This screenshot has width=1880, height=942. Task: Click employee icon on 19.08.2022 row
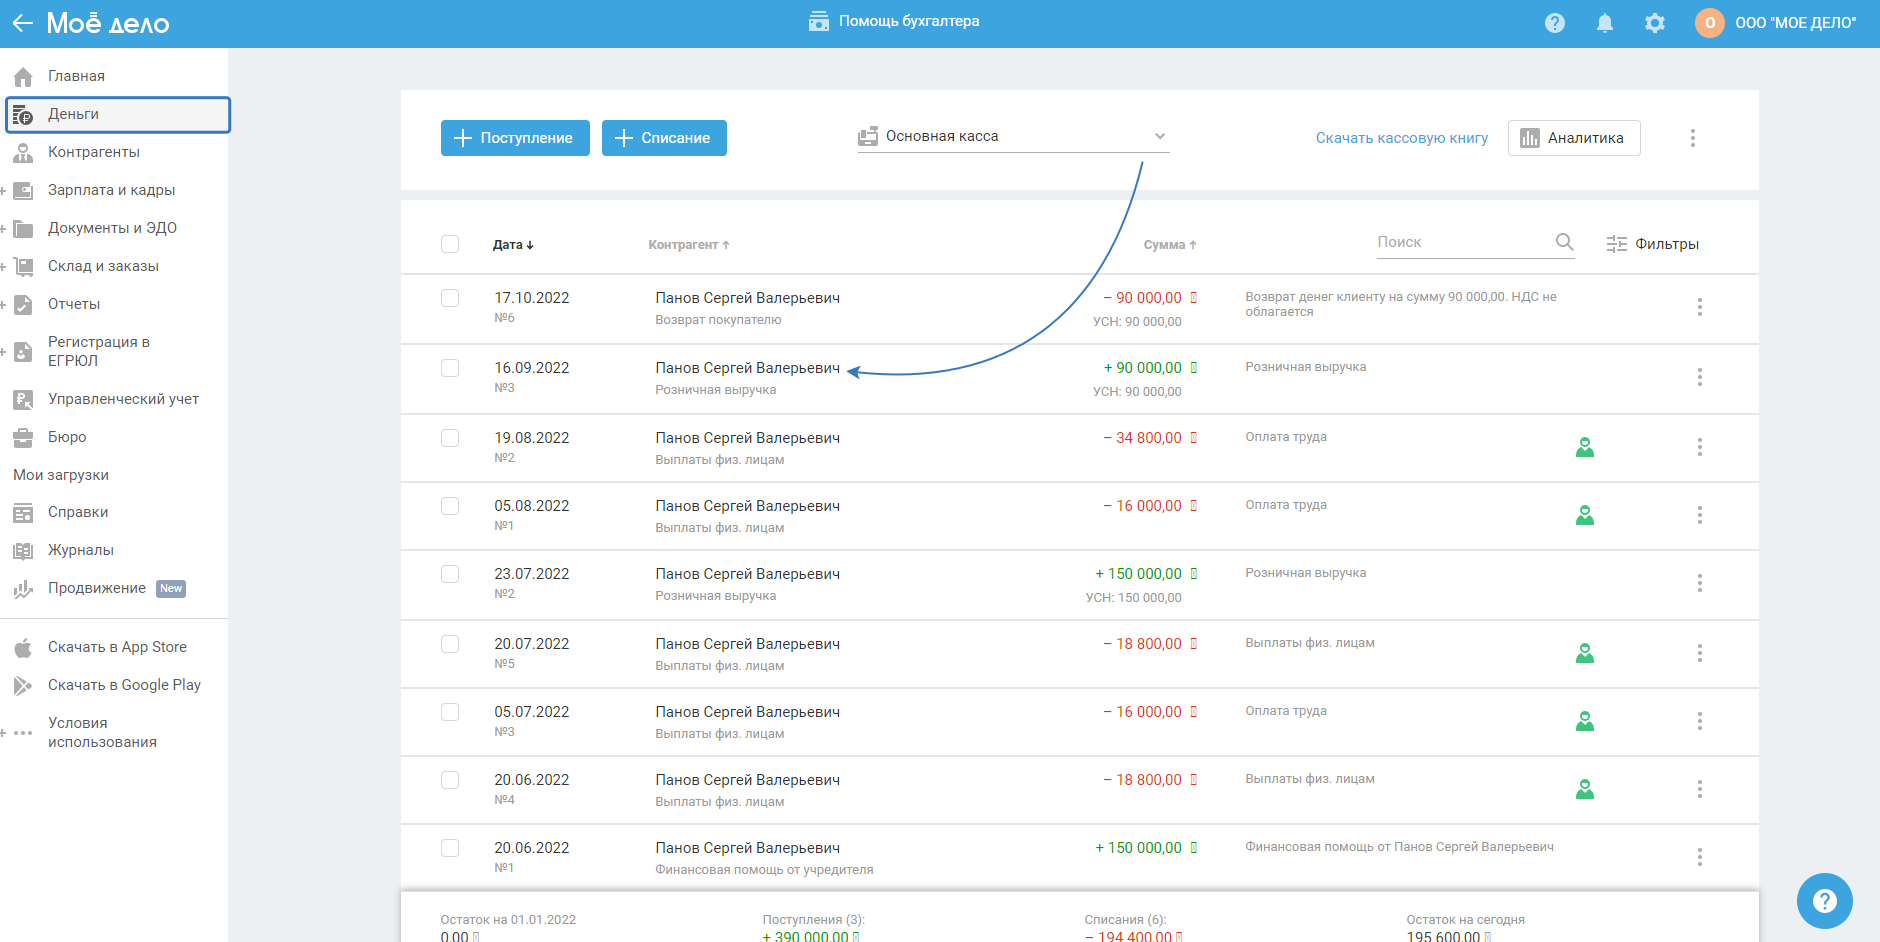click(x=1584, y=447)
